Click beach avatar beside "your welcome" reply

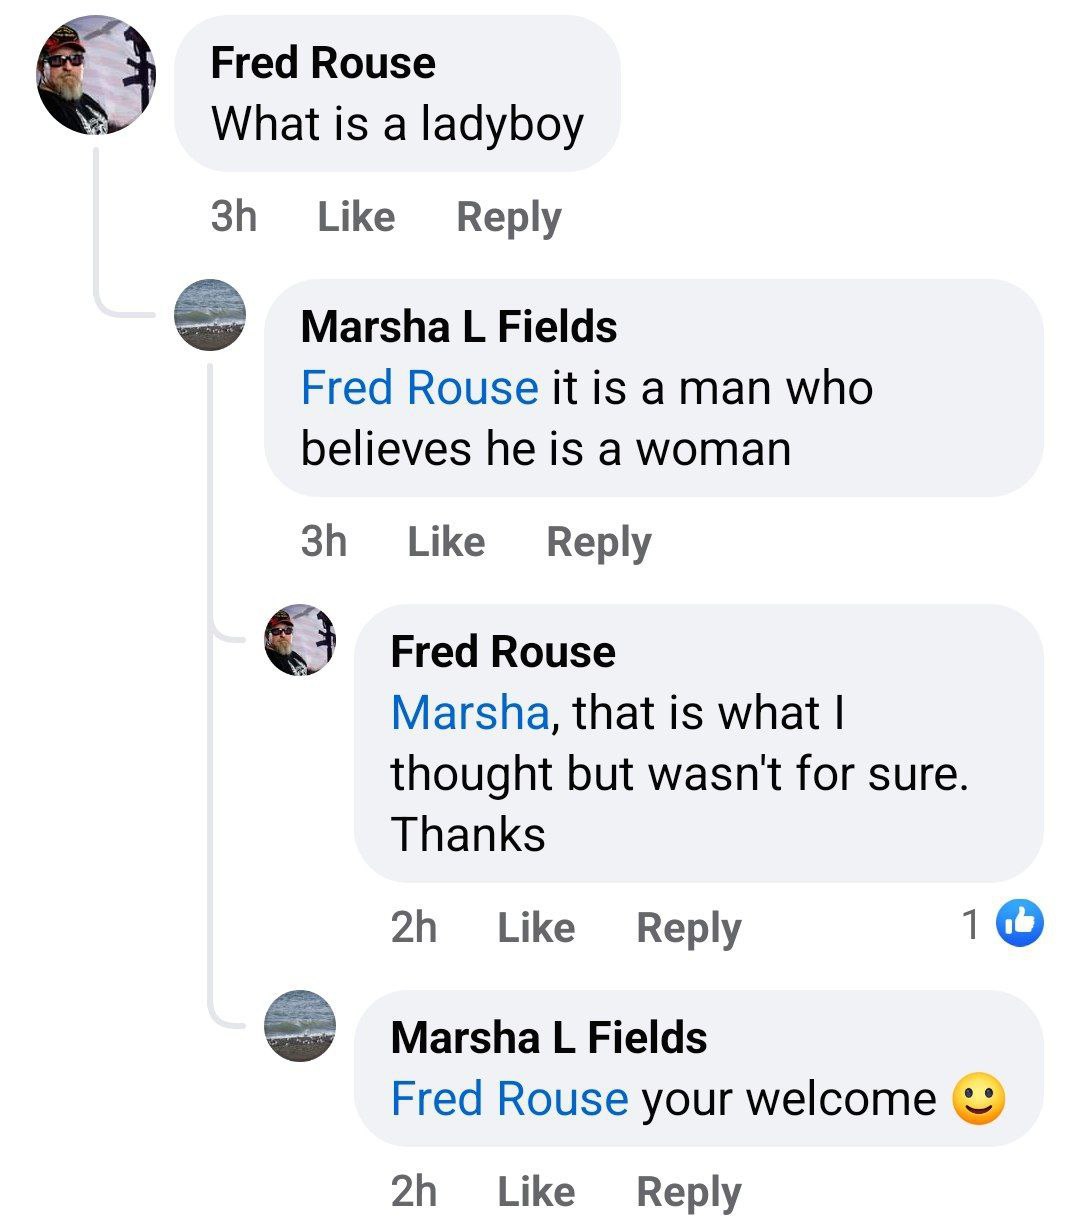300,1026
